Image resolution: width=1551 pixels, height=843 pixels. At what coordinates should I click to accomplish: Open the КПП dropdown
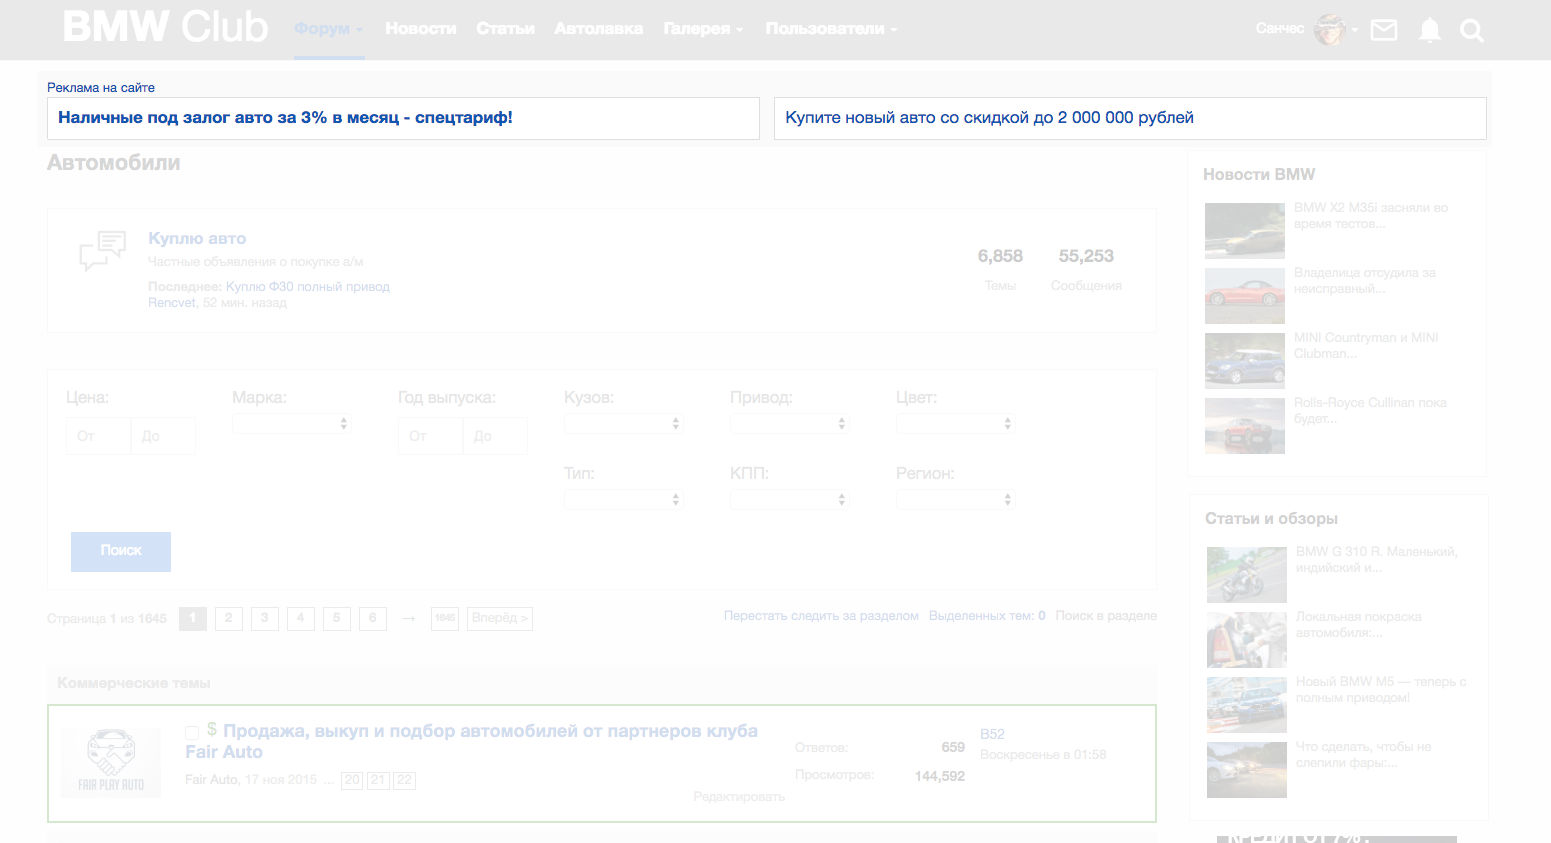789,499
